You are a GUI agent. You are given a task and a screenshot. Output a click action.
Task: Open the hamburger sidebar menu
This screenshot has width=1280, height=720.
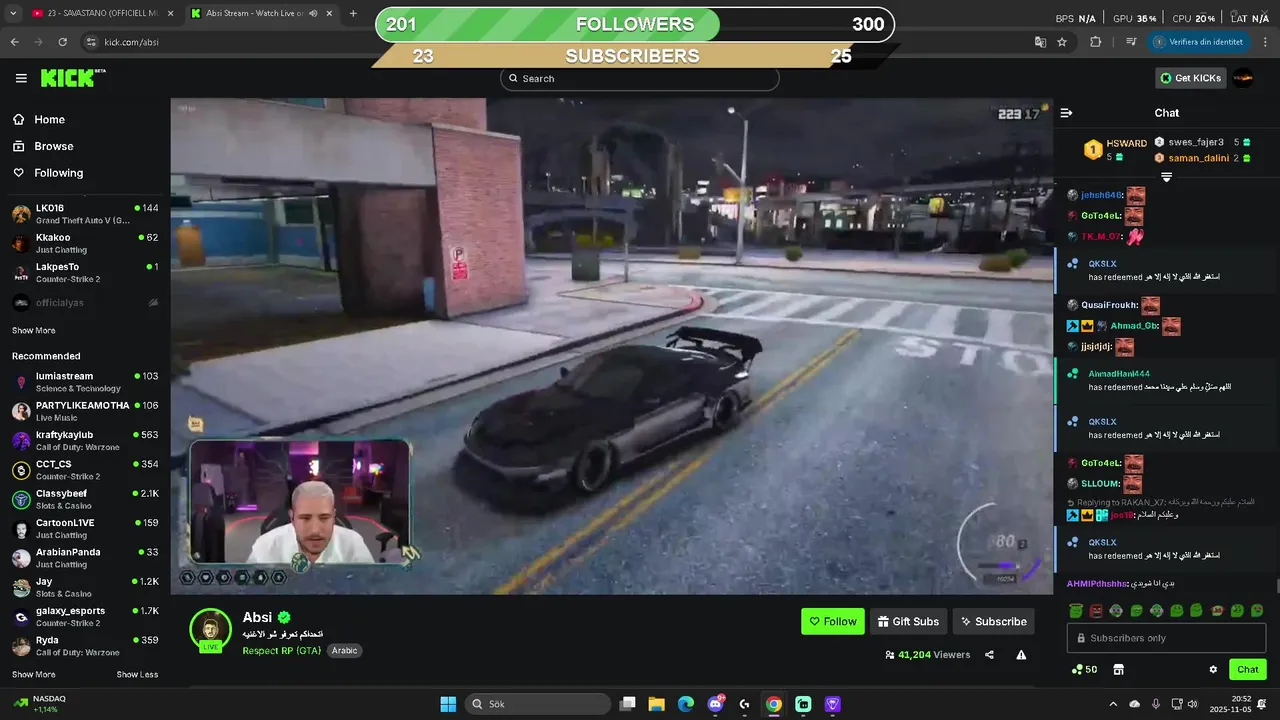pos(21,78)
